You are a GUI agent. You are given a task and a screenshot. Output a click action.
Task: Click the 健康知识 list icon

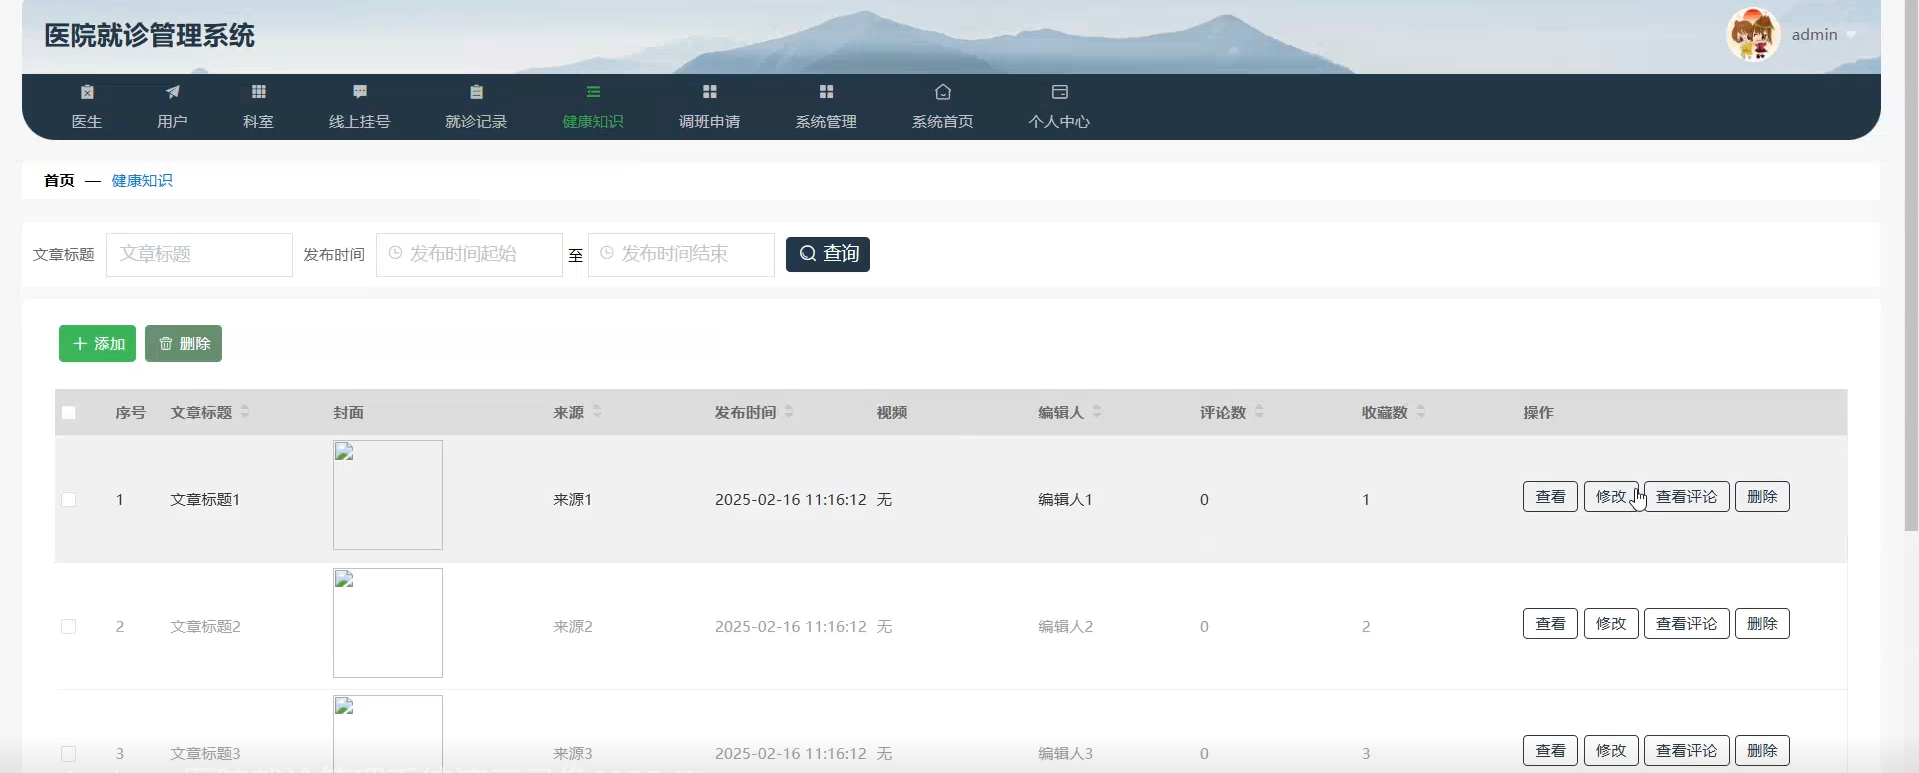(x=593, y=92)
